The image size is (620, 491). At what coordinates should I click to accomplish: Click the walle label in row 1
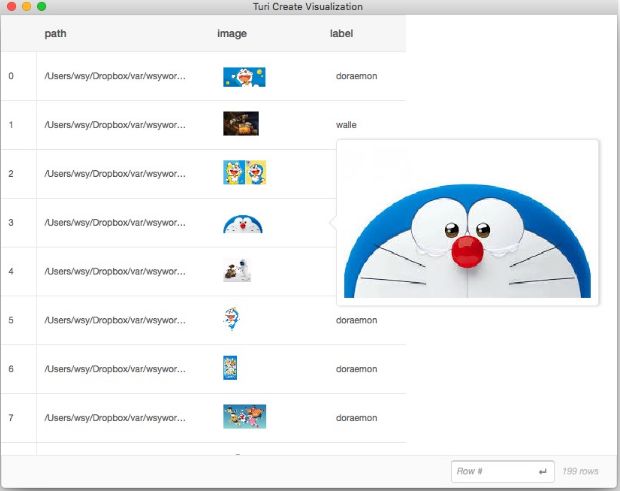tap(346, 125)
